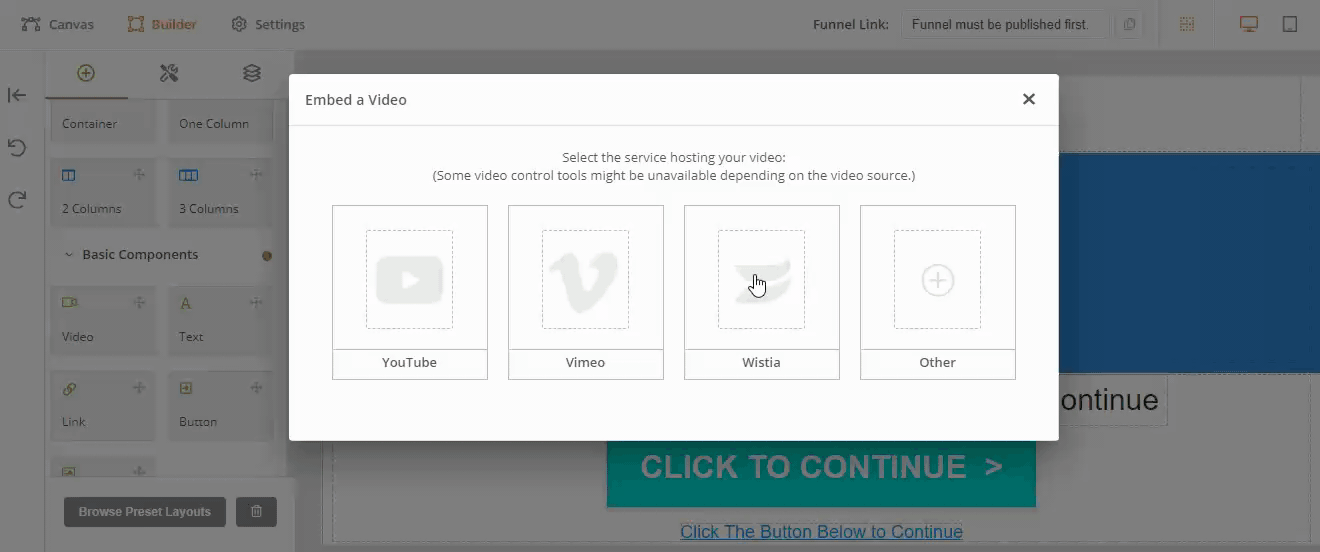
Task: Click the 2 Columns layout icon
Action: tap(69, 175)
